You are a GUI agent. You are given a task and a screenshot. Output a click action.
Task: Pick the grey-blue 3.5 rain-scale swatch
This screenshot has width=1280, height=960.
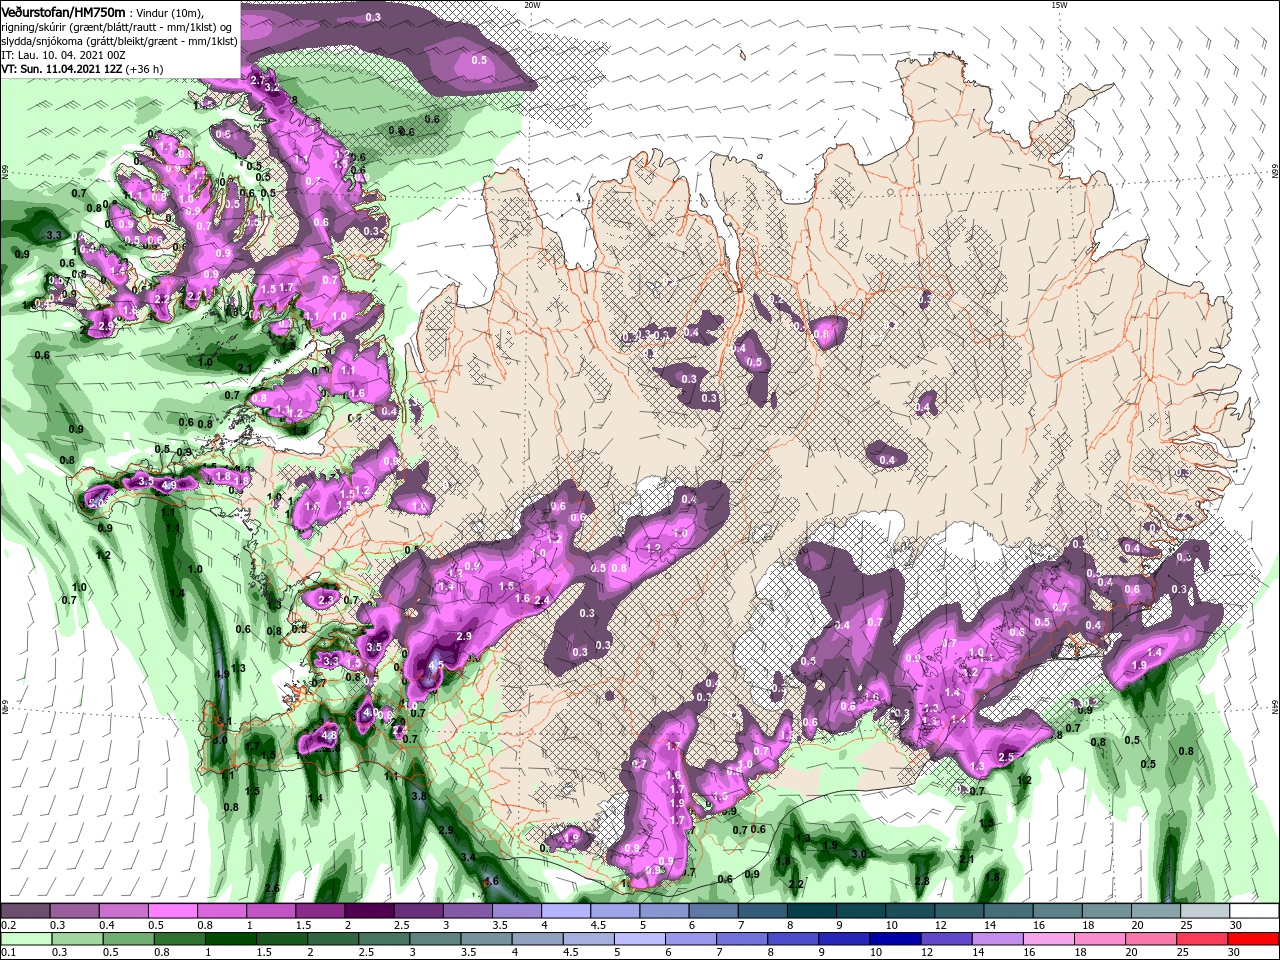pos(487,939)
